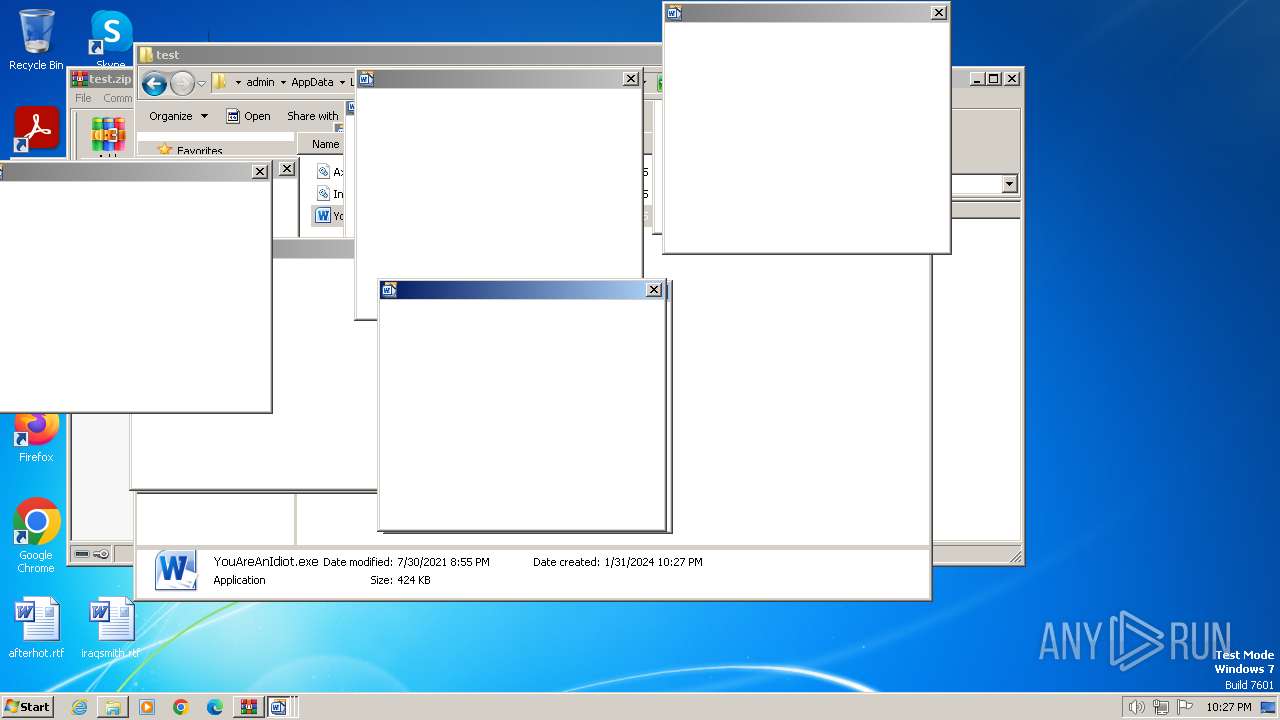Maximize the WinRAR test.zip window

993,78
